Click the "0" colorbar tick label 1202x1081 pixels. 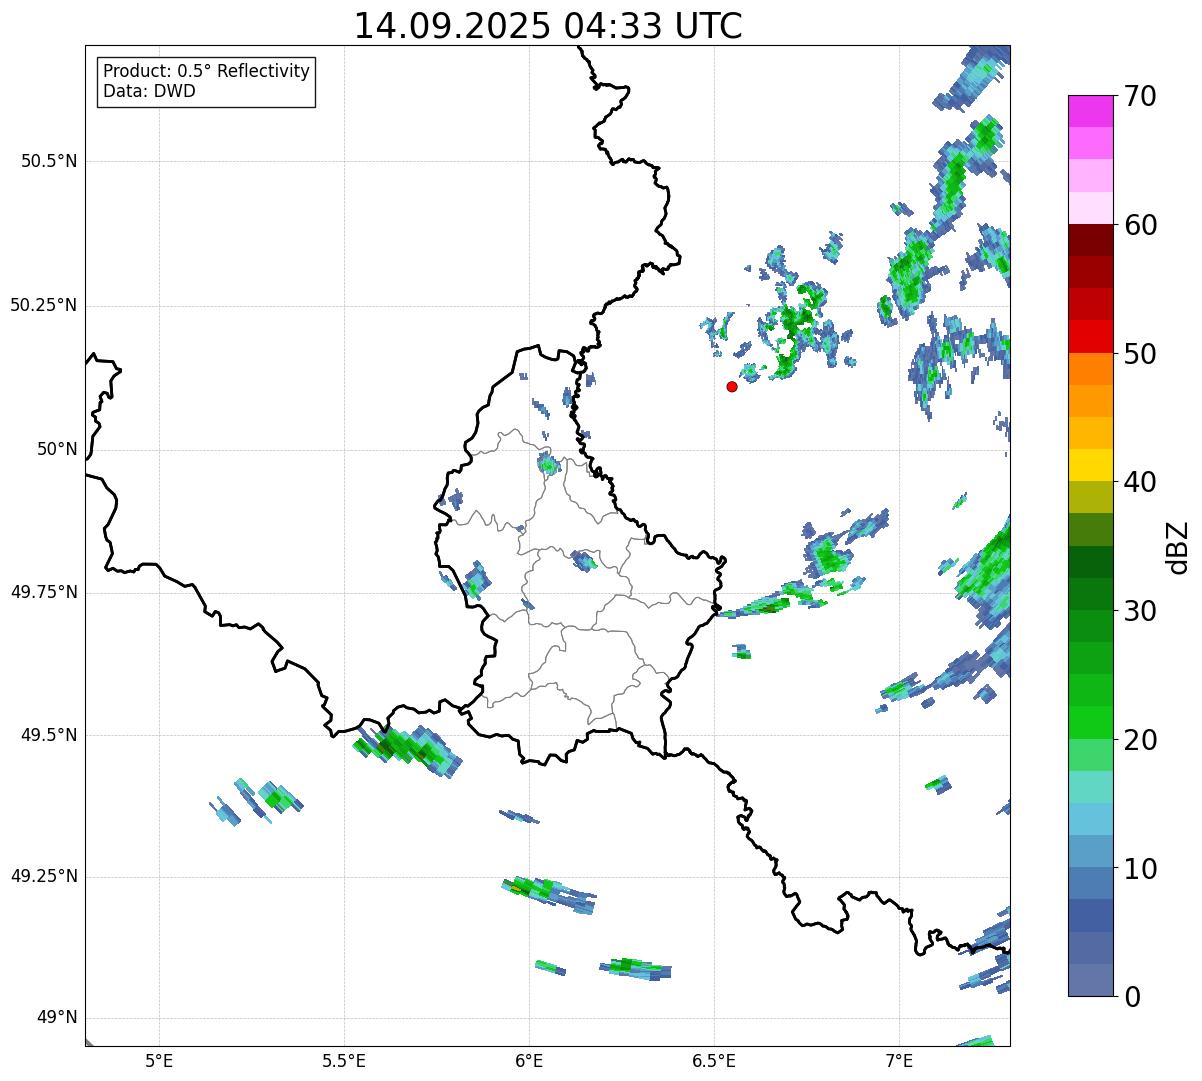point(1130,997)
